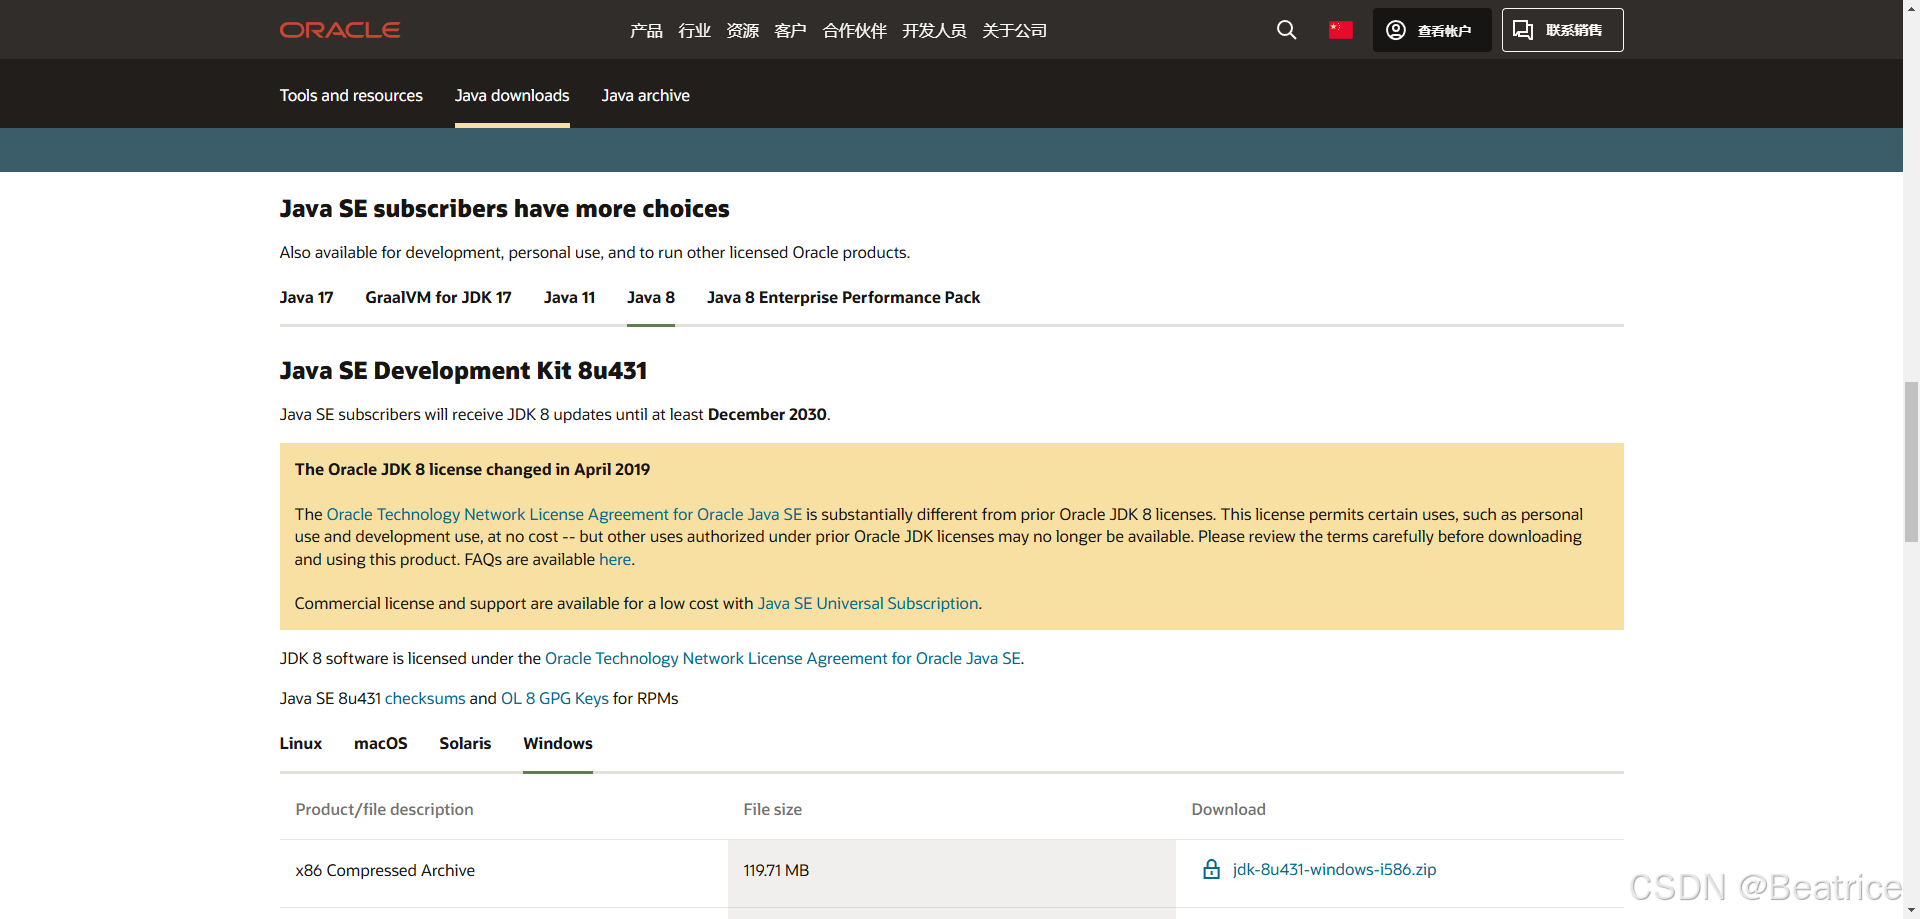Download jdk-8u431-windows-i586.zip
Viewport: 1920px width, 919px height.
1334,869
